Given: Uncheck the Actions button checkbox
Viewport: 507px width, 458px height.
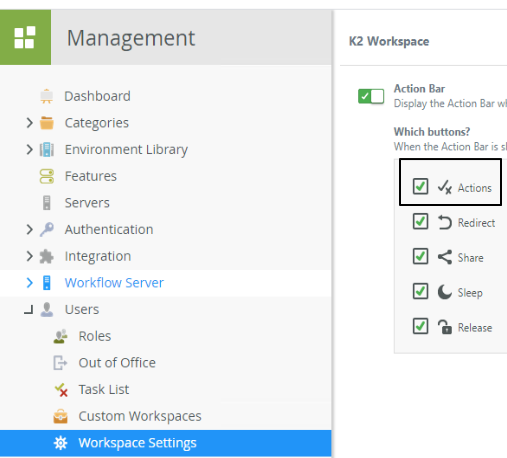Looking at the screenshot, I should [420, 186].
